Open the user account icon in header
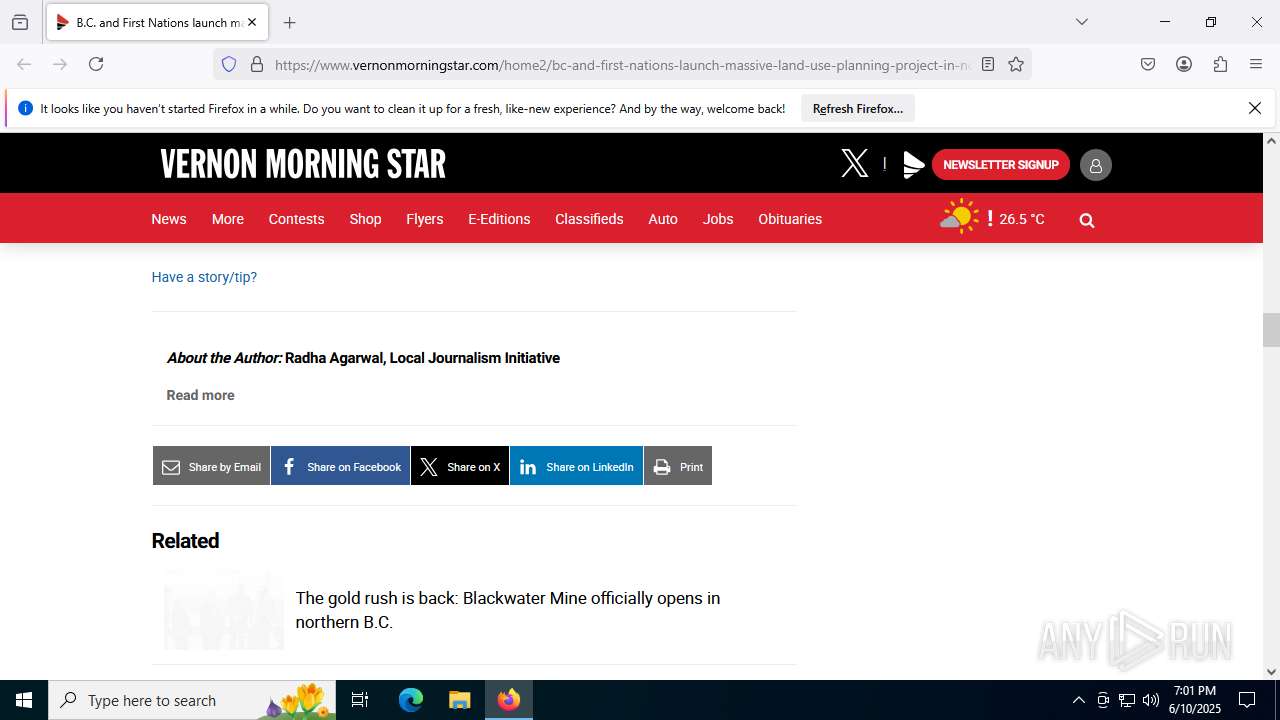This screenshot has width=1280, height=720. click(x=1095, y=165)
